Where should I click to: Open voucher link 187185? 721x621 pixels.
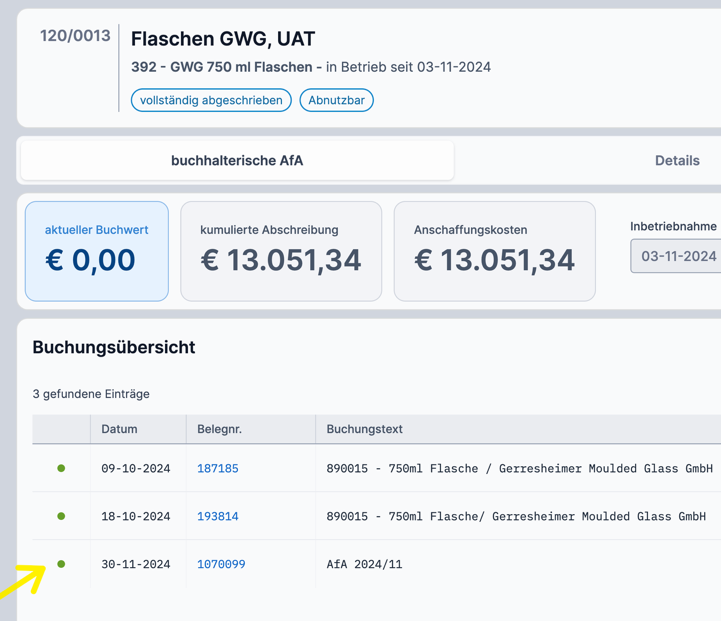217,468
